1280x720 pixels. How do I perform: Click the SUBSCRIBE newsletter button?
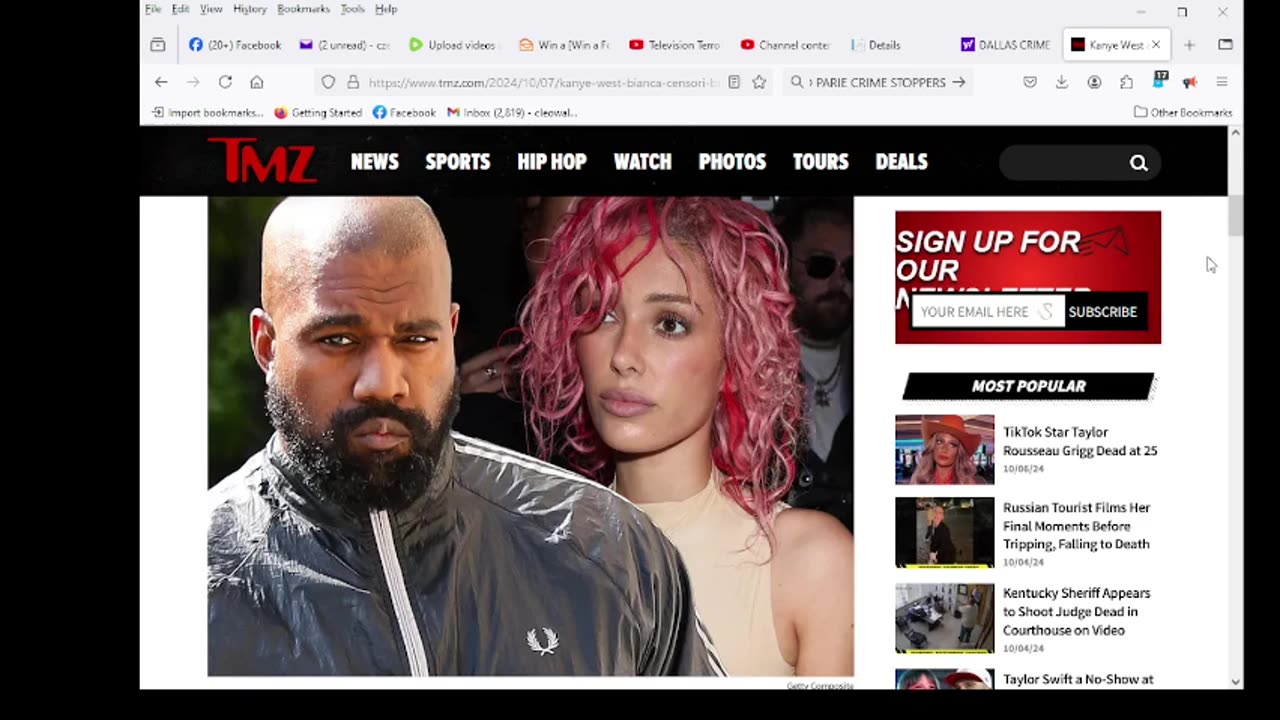[1102, 312]
